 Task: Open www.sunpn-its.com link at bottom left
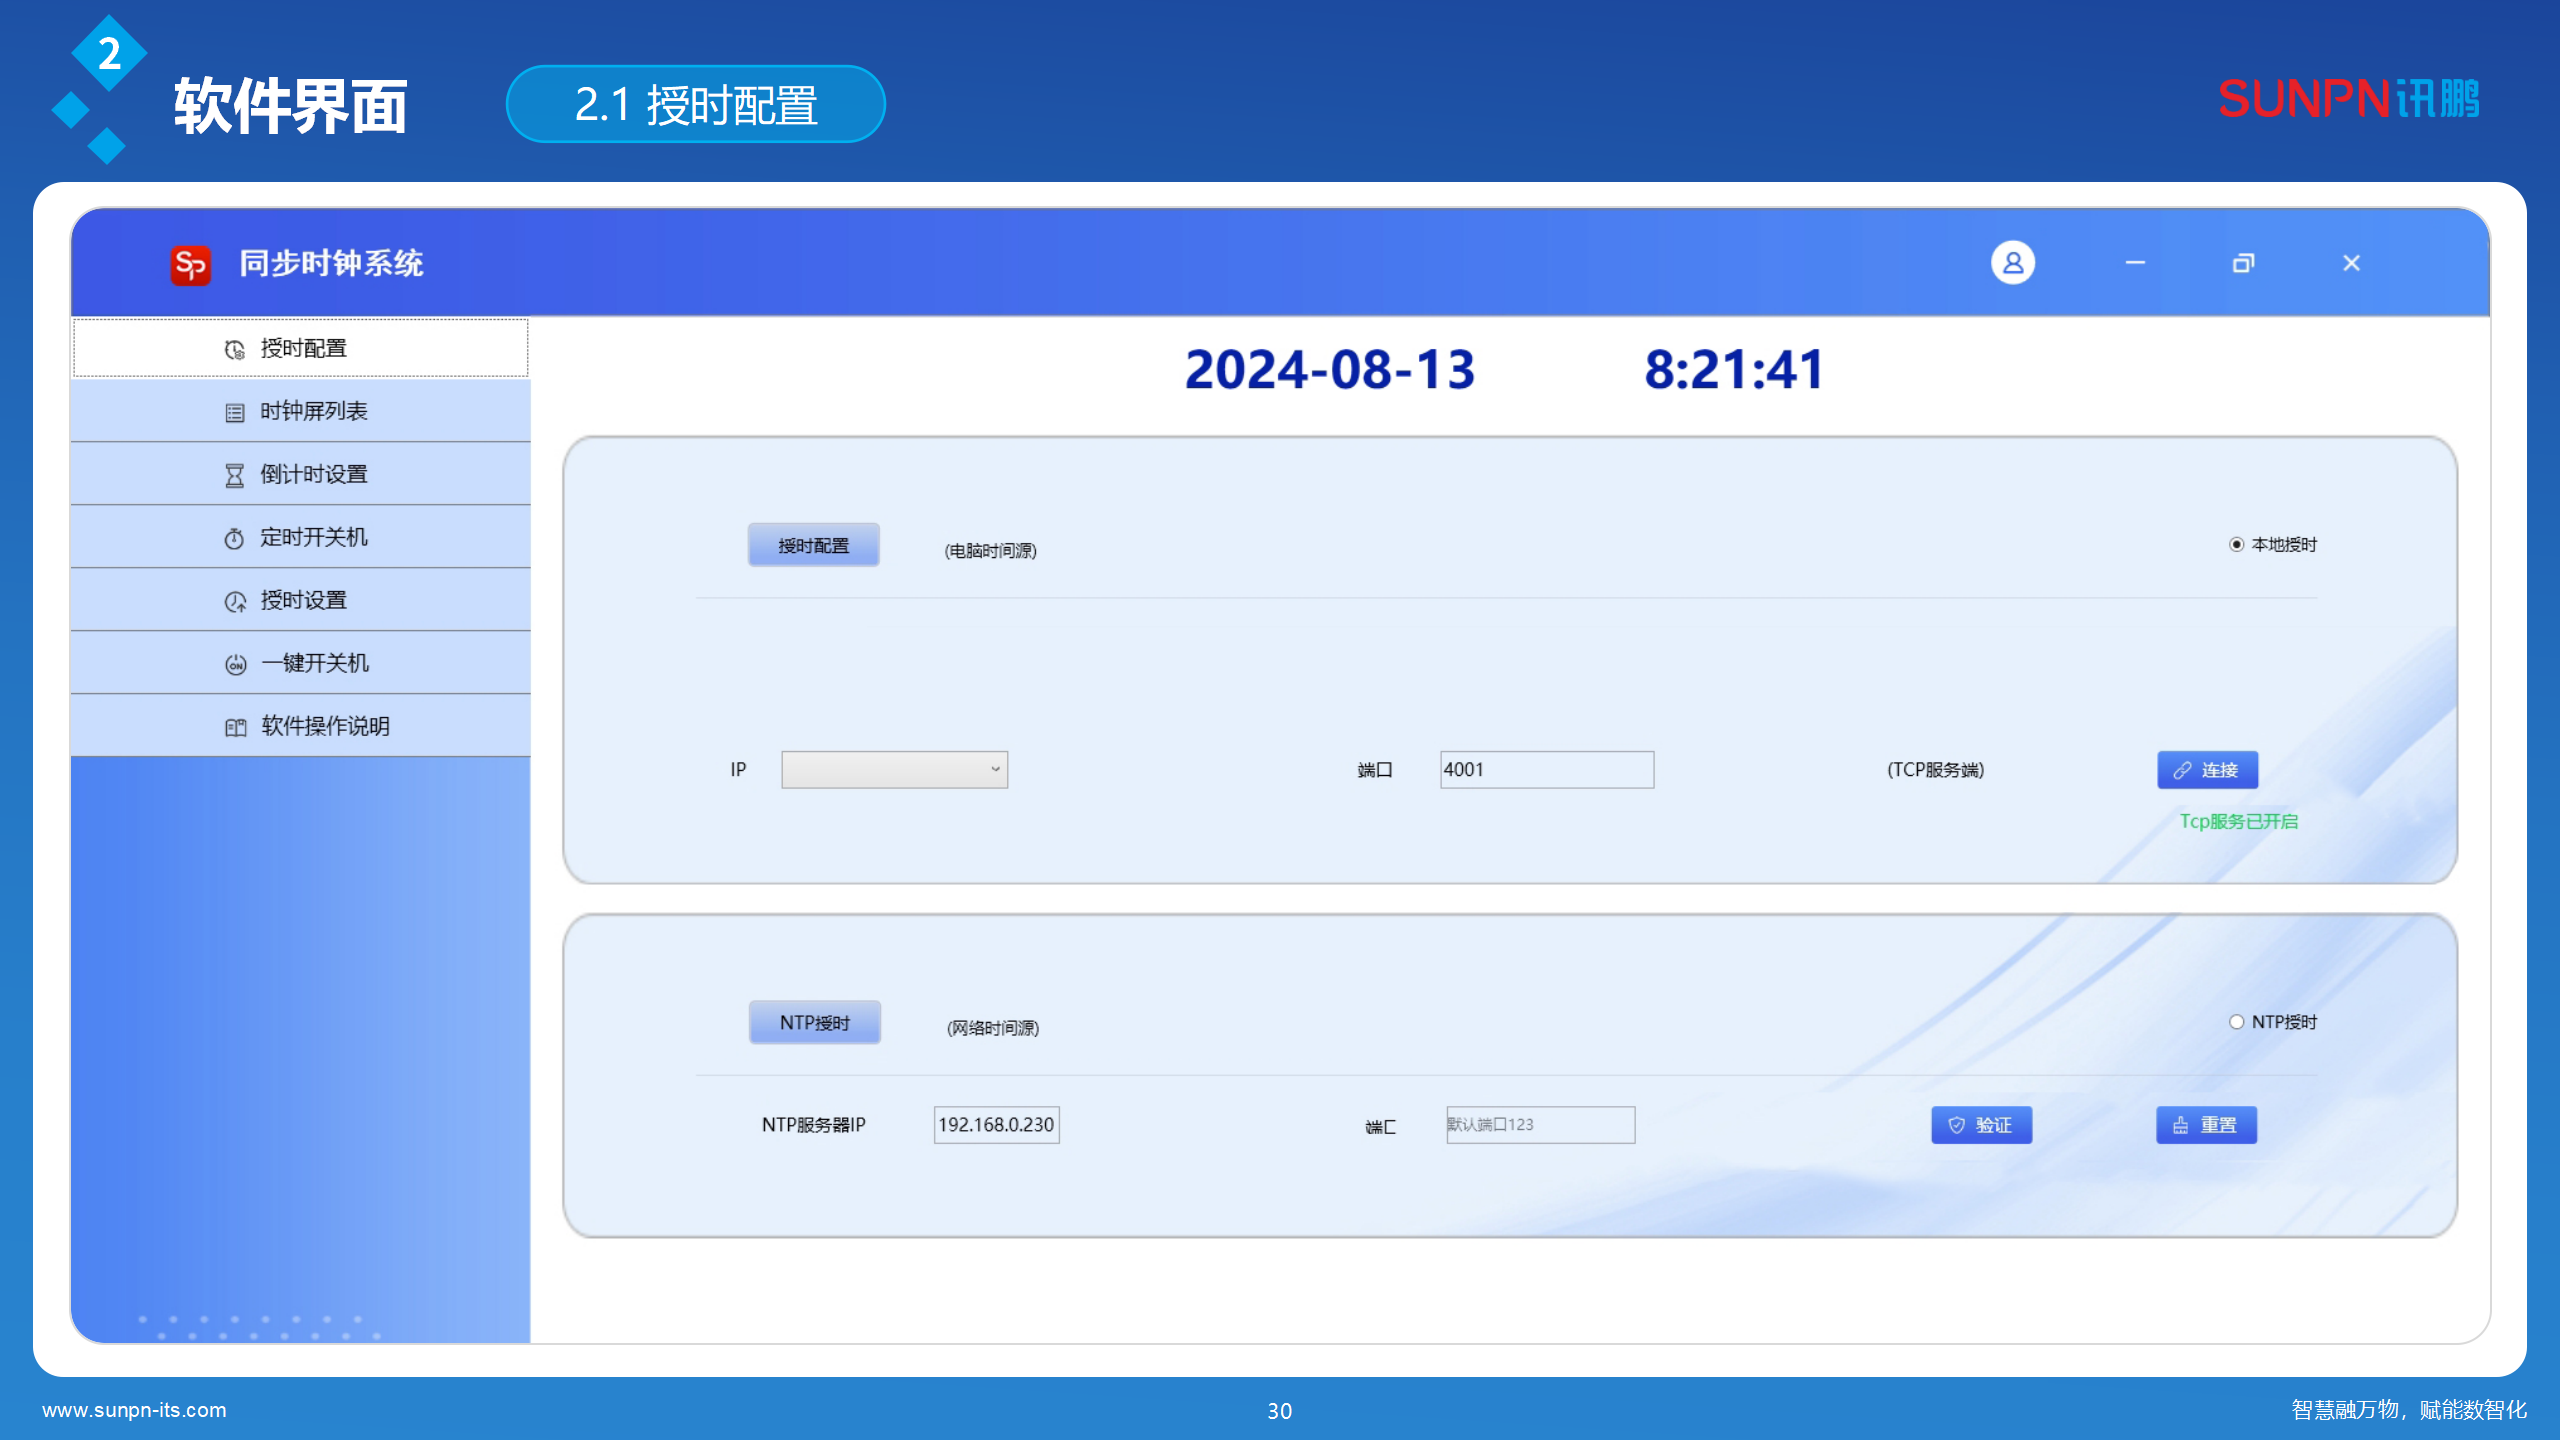(136, 1410)
